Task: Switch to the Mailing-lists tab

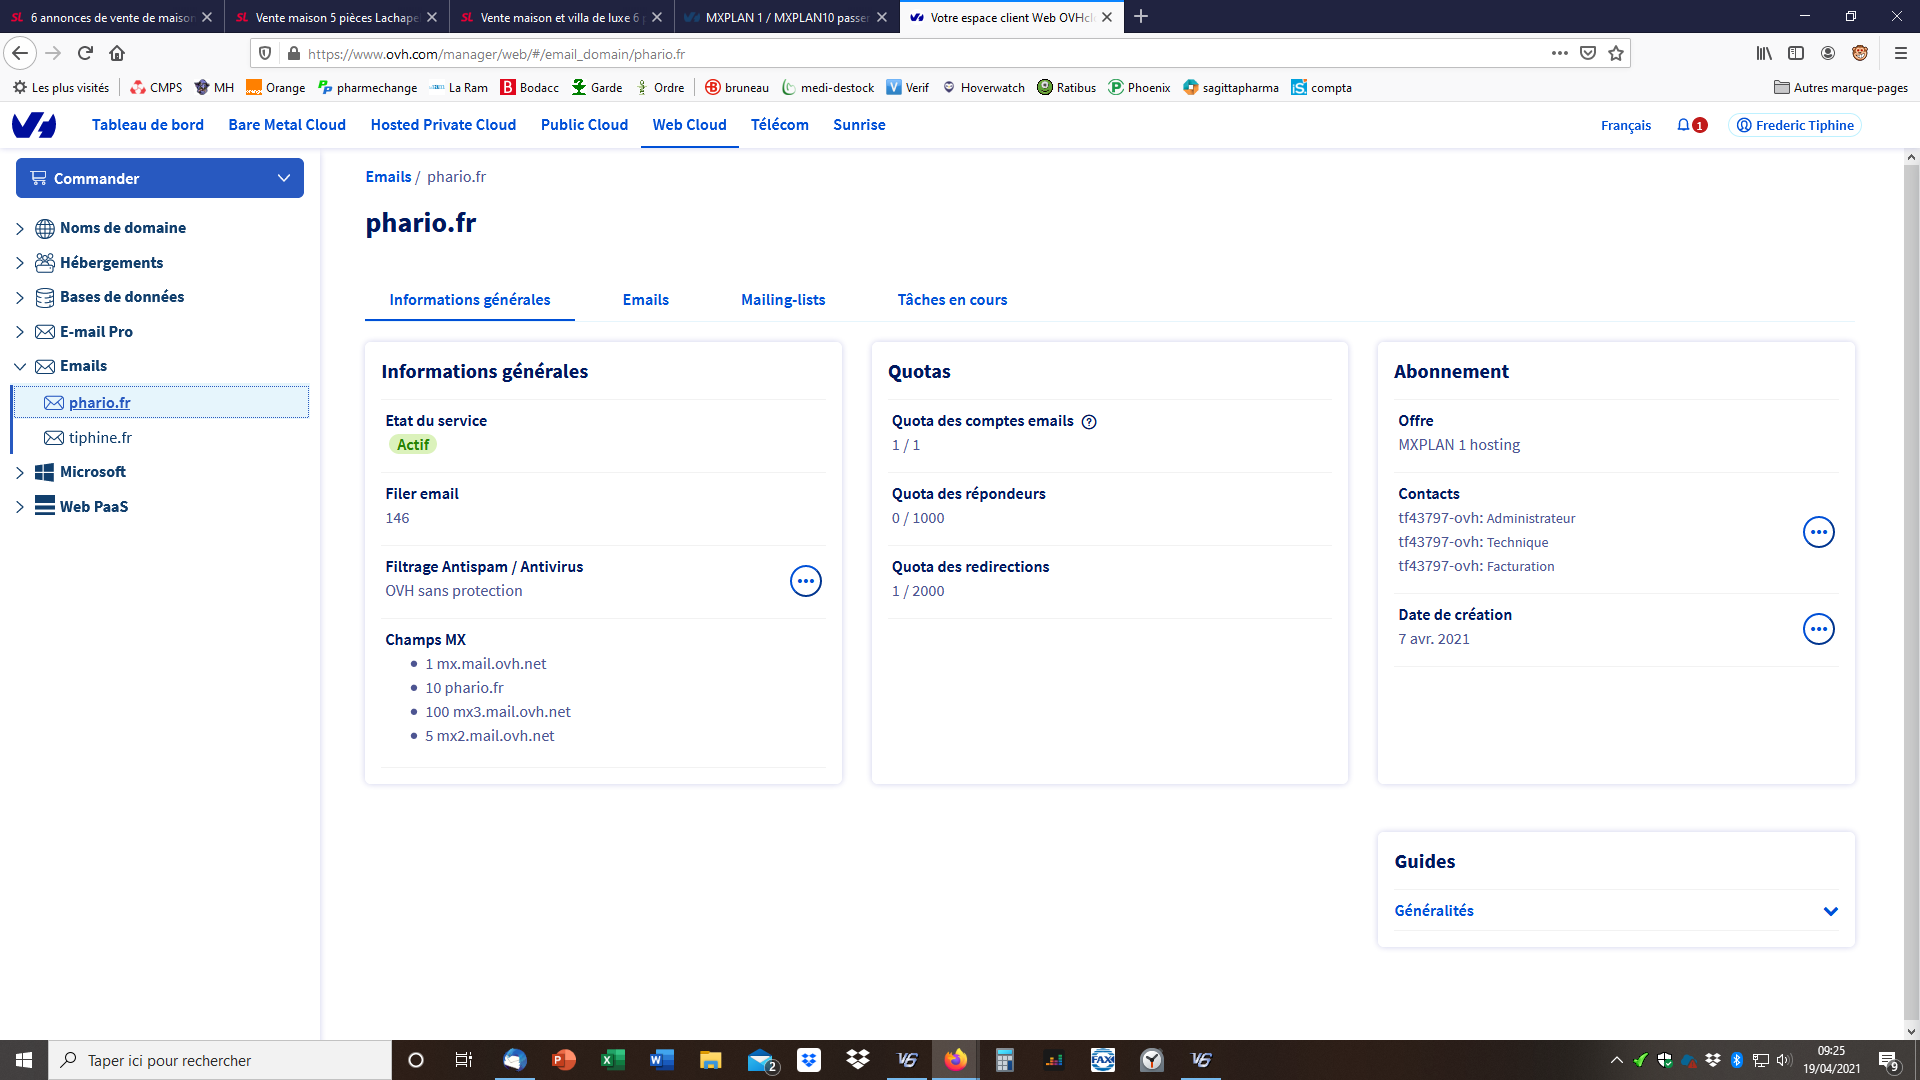Action: coord(783,300)
